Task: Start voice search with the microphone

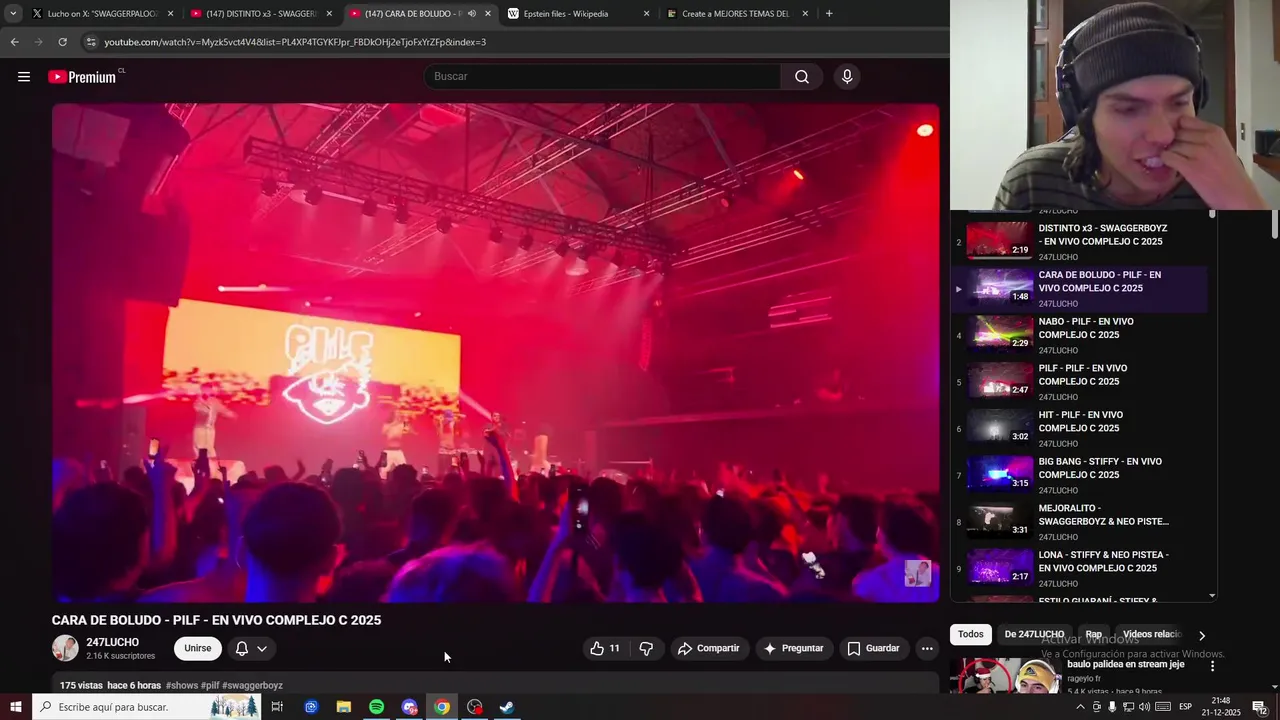Action: (847, 77)
